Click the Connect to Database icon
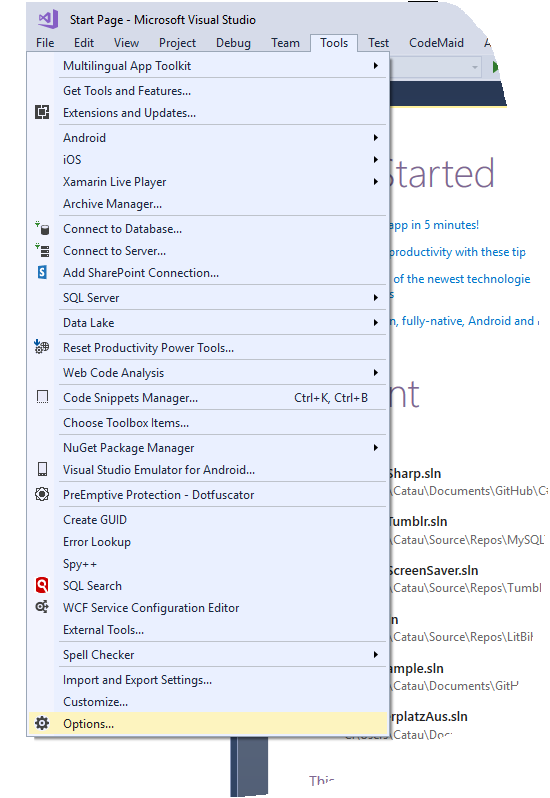550x798 pixels. (x=42, y=229)
